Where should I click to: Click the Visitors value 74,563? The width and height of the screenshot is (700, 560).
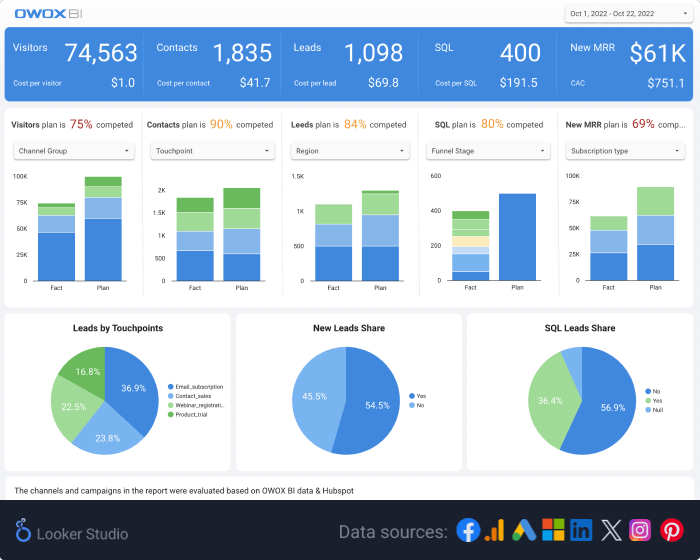101,53
